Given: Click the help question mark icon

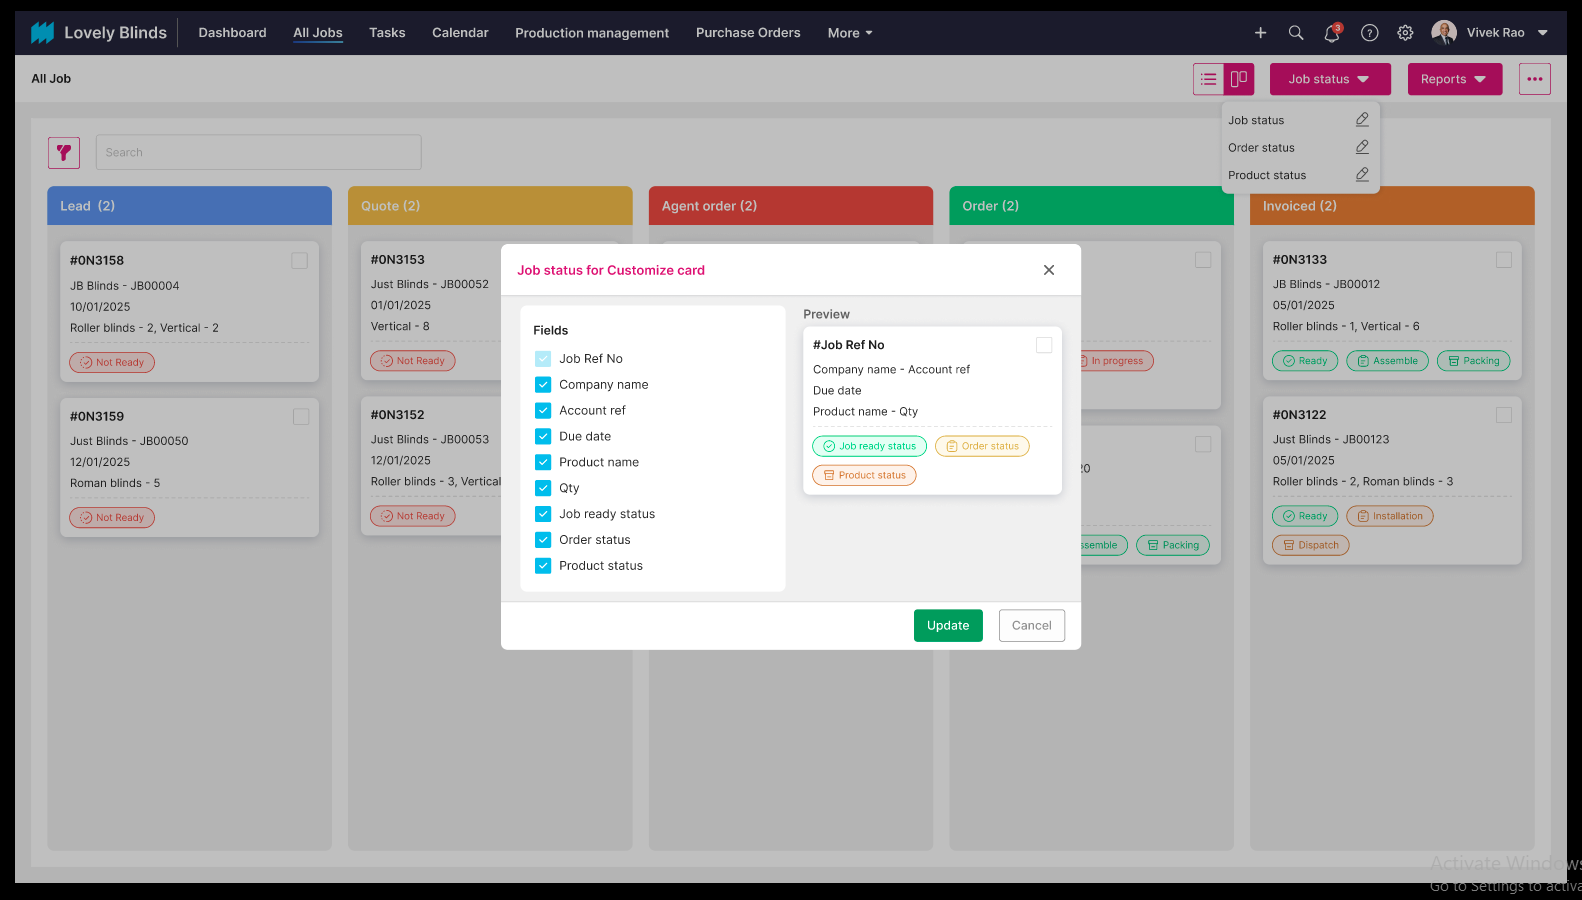Looking at the screenshot, I should (1369, 33).
